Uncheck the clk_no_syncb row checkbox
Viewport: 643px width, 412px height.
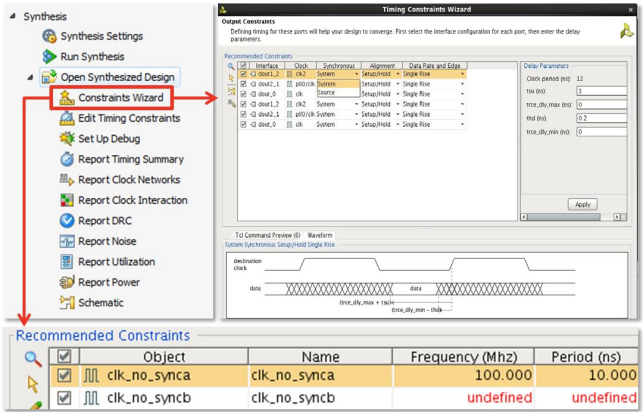(64, 398)
